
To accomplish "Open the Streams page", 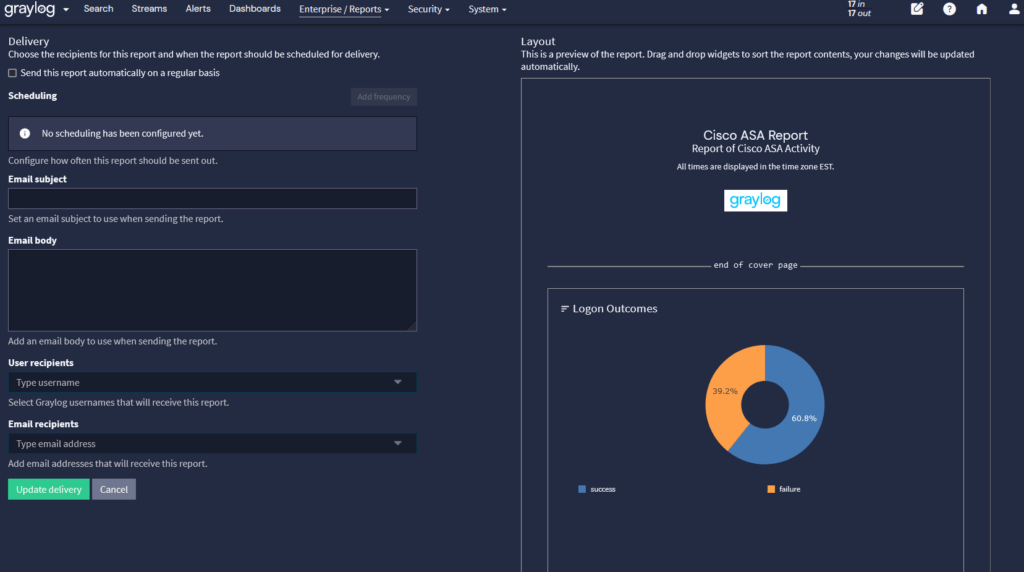I will (x=149, y=9).
